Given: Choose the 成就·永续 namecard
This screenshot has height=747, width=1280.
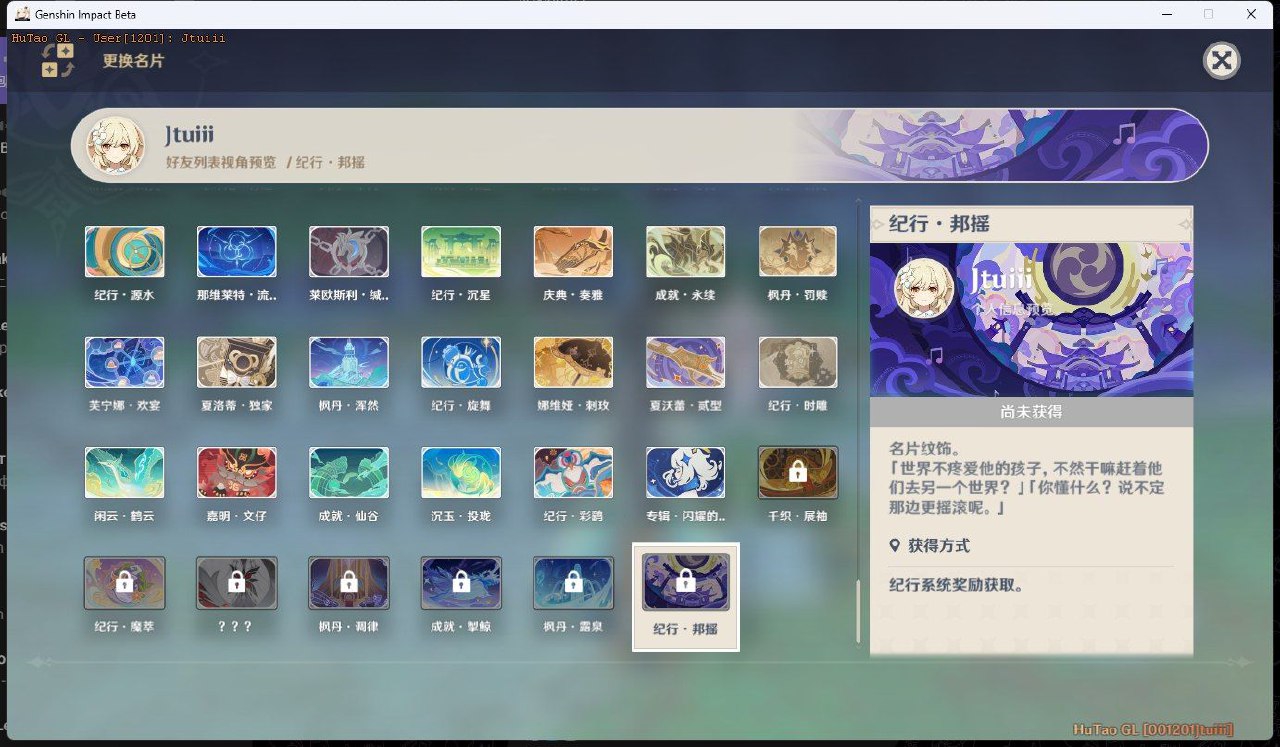Looking at the screenshot, I should pos(685,252).
